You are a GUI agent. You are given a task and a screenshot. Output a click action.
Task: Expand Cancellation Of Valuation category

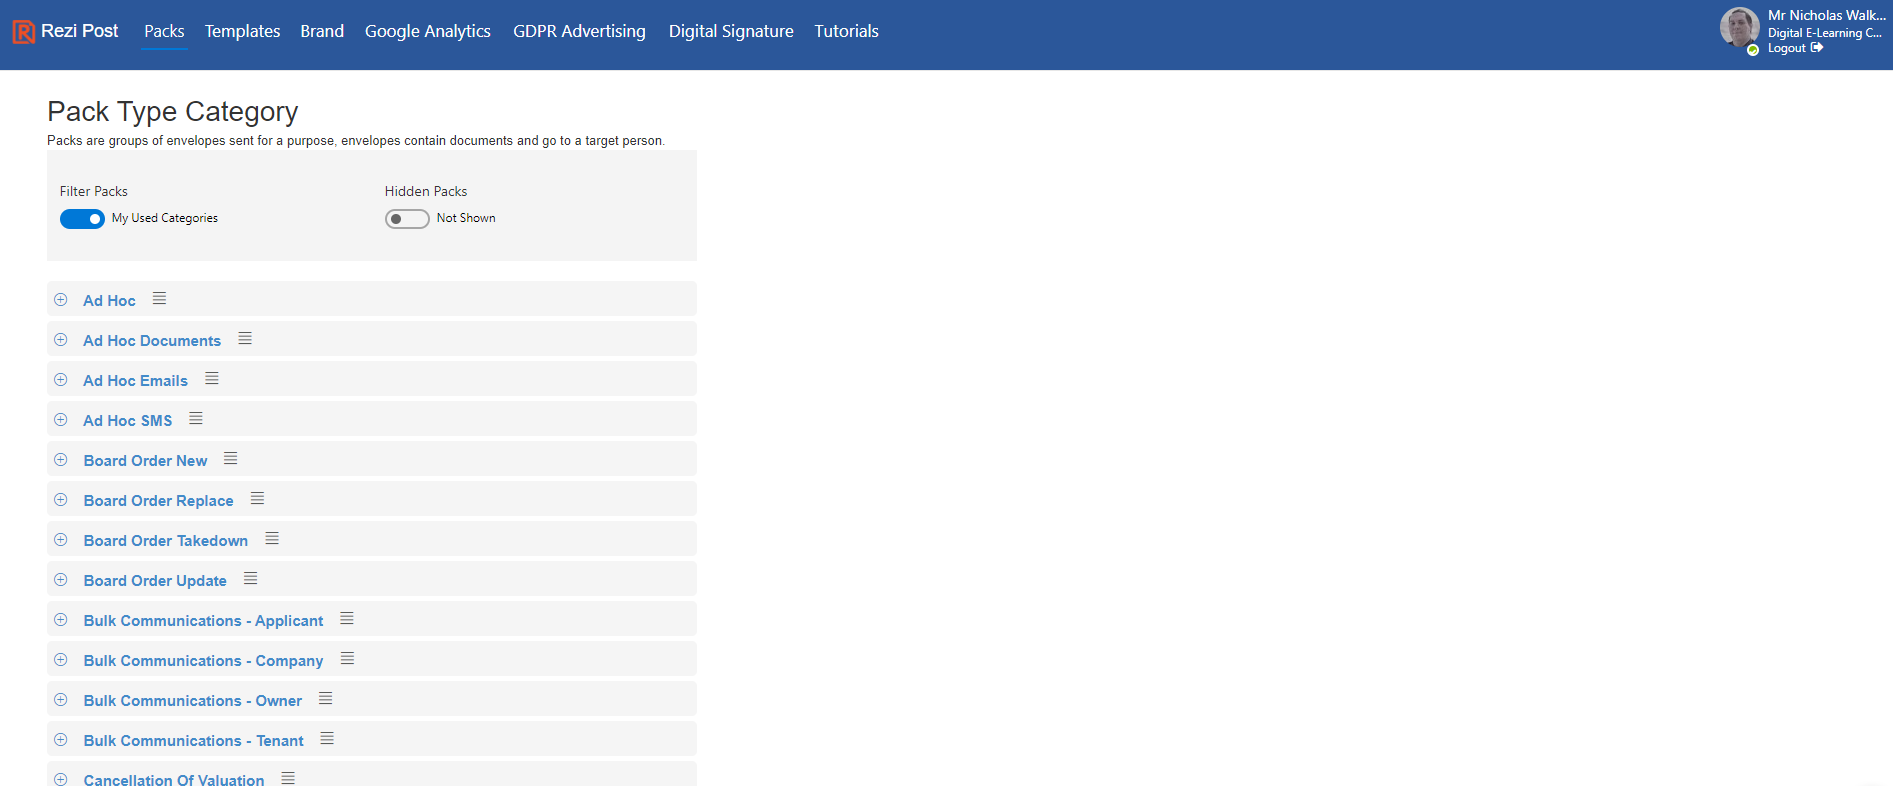[x=61, y=779]
